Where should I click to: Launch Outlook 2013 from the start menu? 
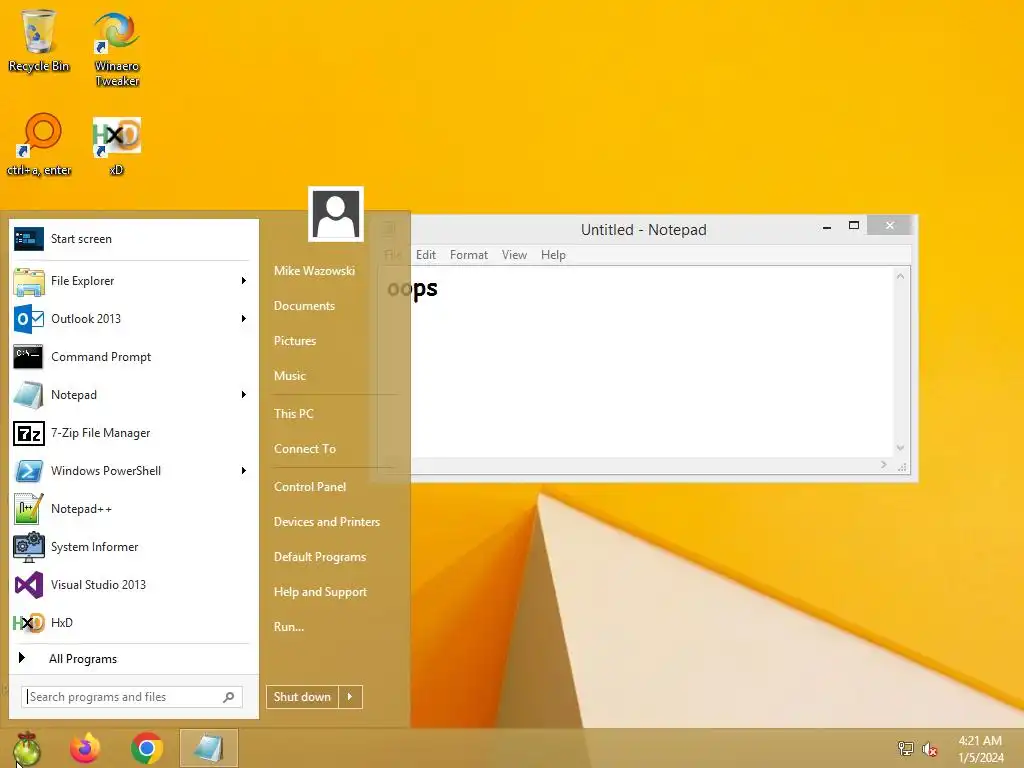tap(131, 319)
